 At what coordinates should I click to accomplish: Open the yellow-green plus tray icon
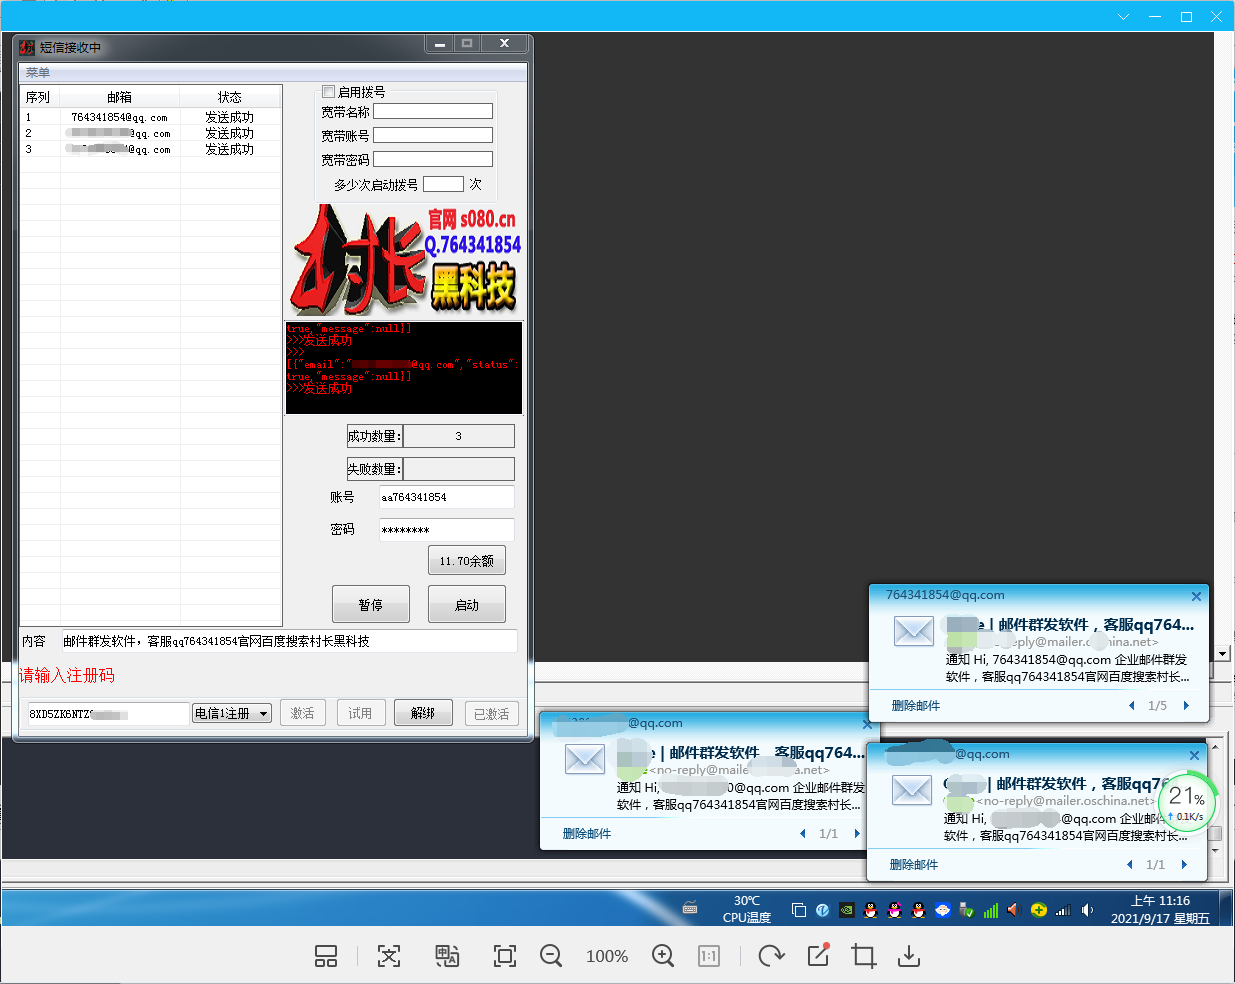[1039, 910]
